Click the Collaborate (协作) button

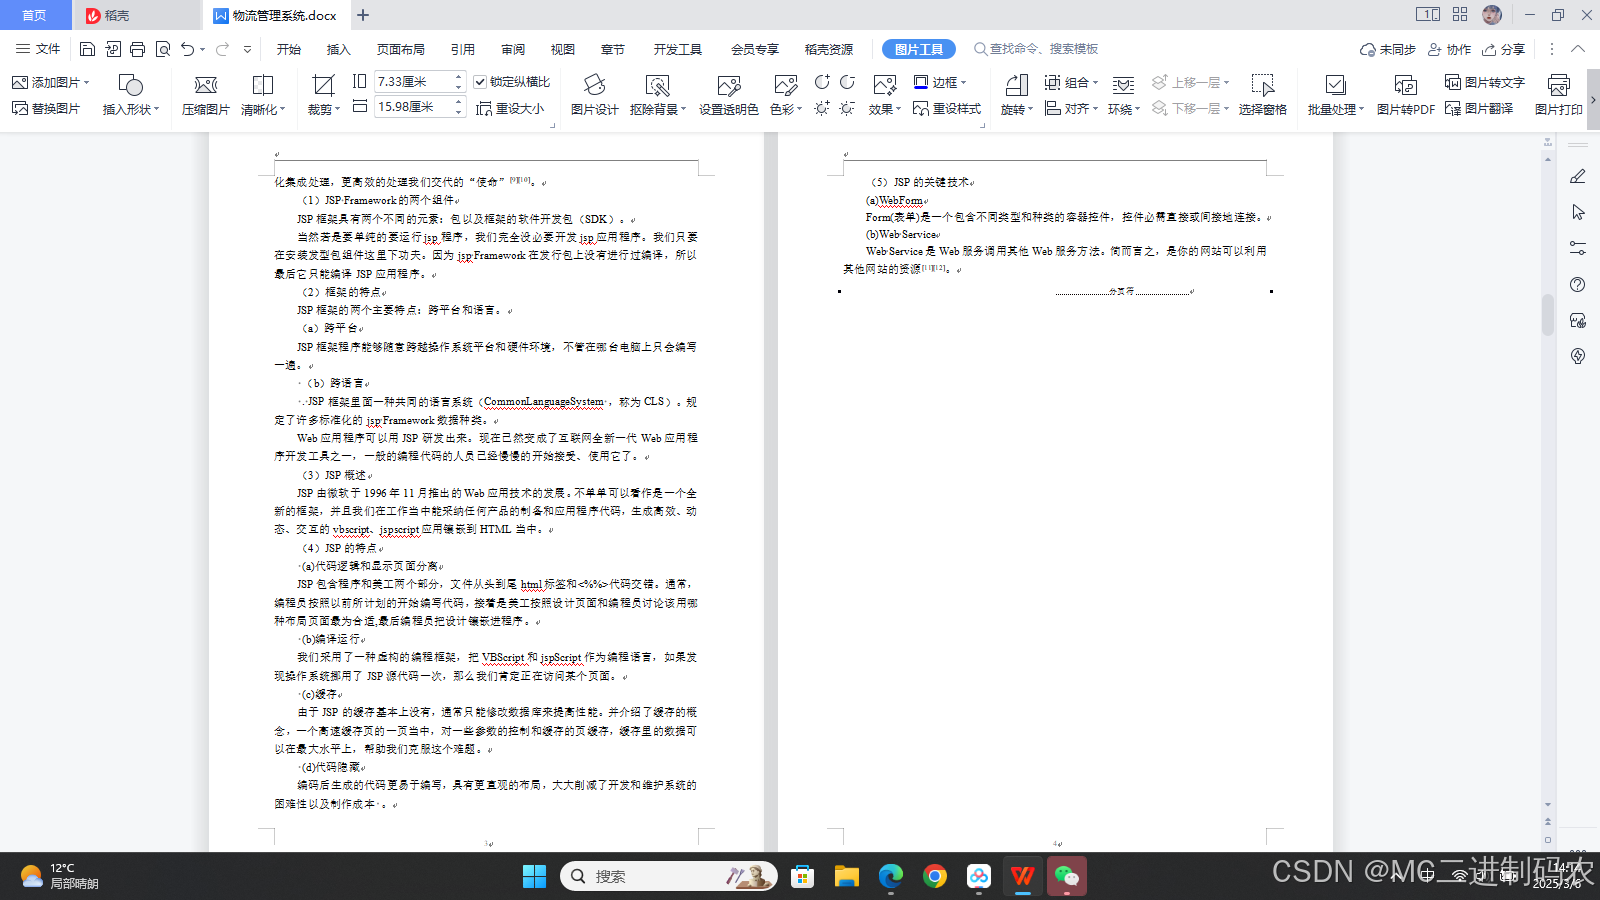tap(1450, 49)
